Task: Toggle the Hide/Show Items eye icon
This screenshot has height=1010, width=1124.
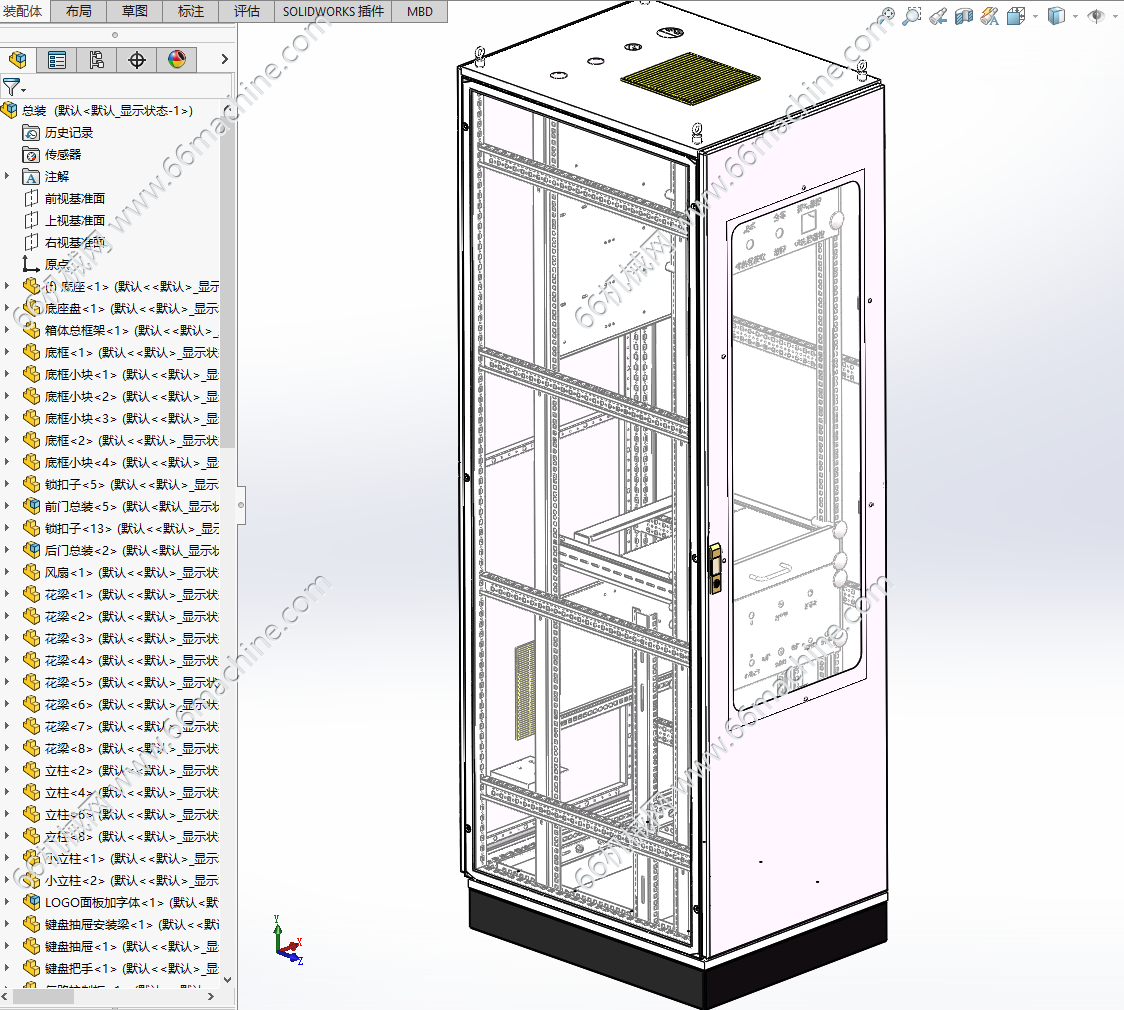Action: tap(1096, 16)
